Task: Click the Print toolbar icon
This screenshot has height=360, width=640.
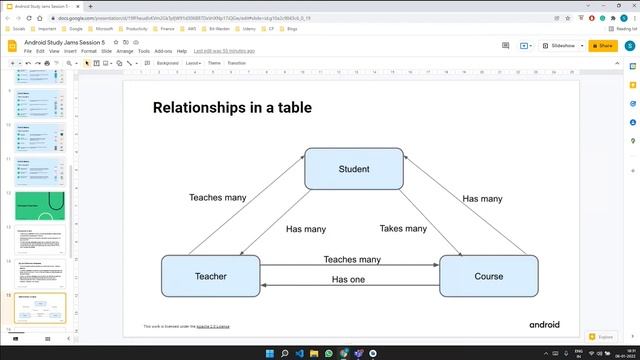Action: coord(47,63)
